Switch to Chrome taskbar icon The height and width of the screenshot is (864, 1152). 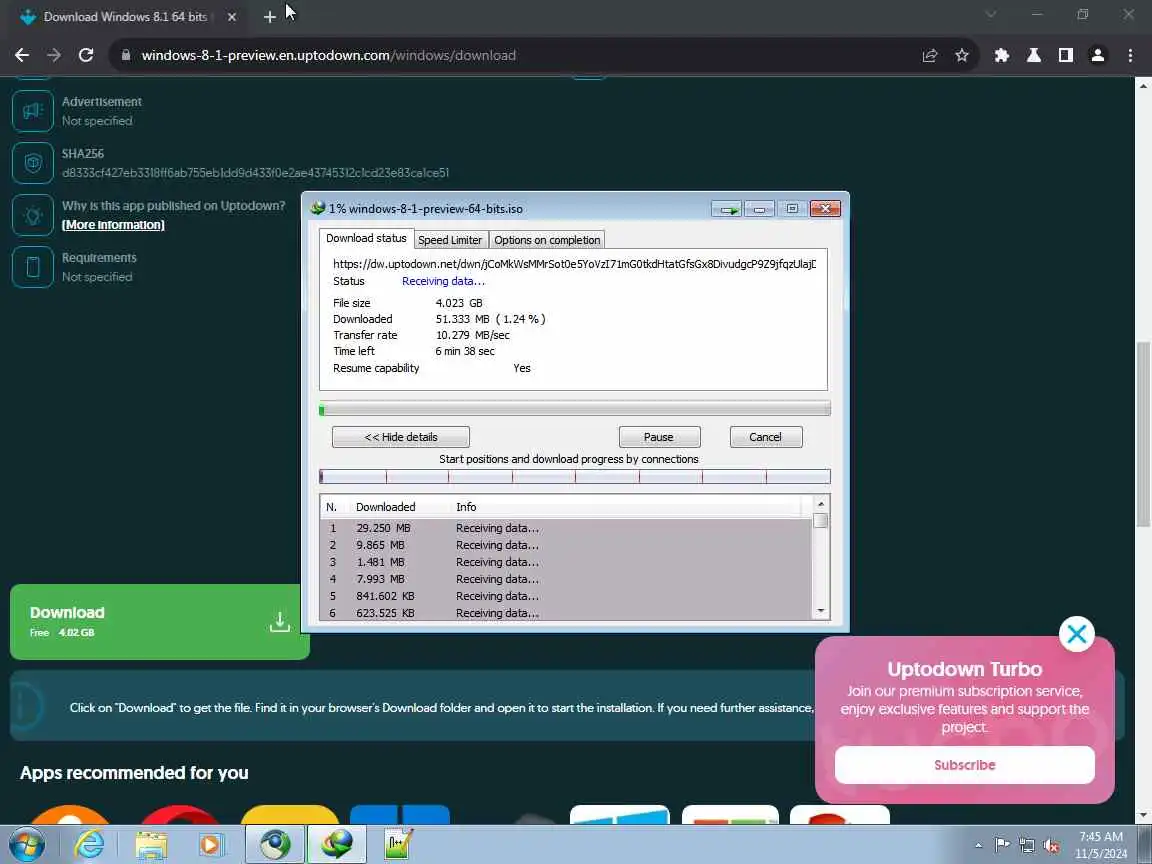point(275,844)
